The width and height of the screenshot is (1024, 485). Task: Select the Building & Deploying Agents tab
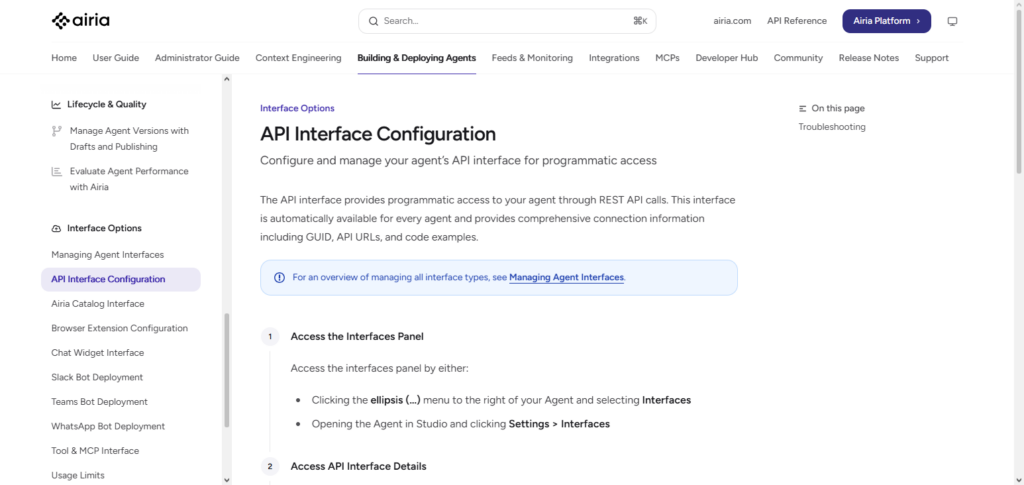pyautogui.click(x=417, y=58)
